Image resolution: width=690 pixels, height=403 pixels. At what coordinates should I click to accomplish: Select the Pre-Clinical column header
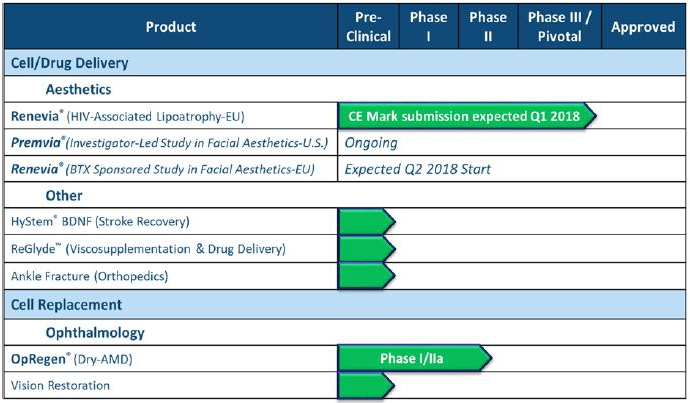click(367, 27)
